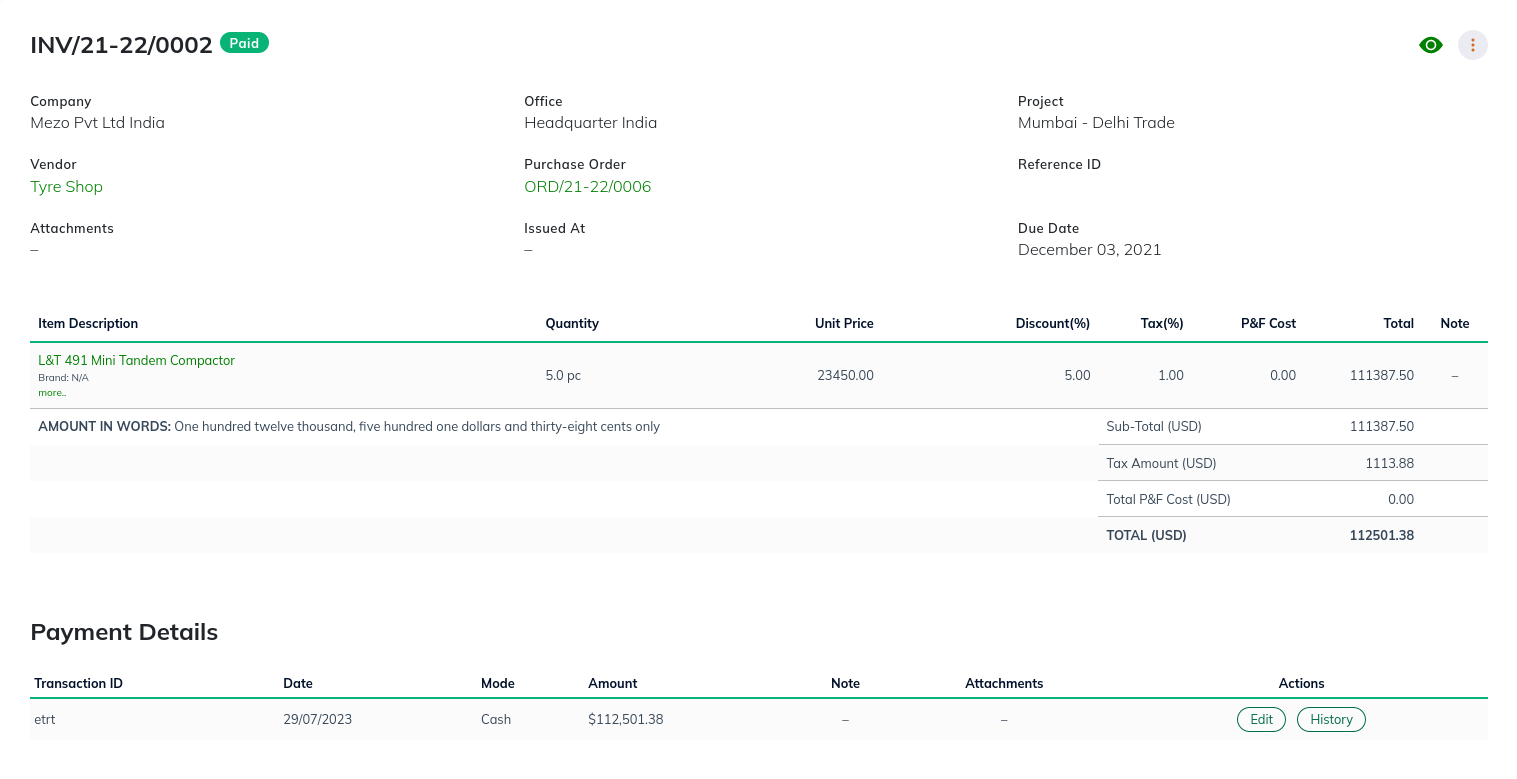
Task: View History of the etrt payment
Action: [1331, 719]
